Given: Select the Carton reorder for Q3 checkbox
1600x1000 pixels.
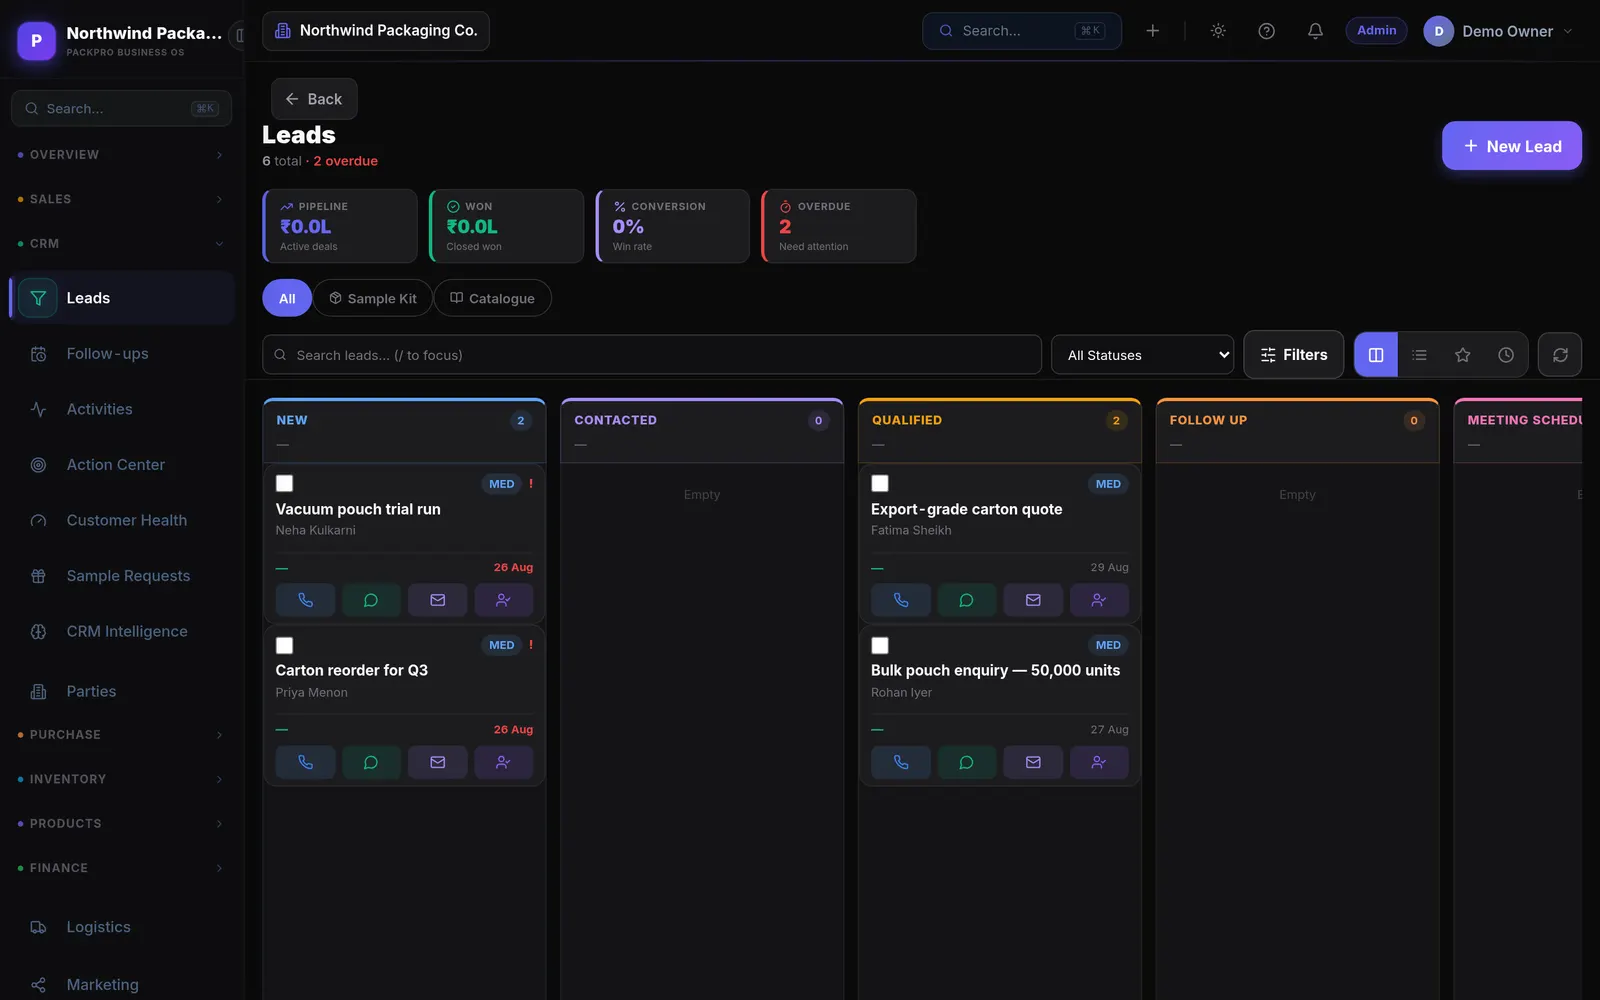Looking at the screenshot, I should point(285,646).
